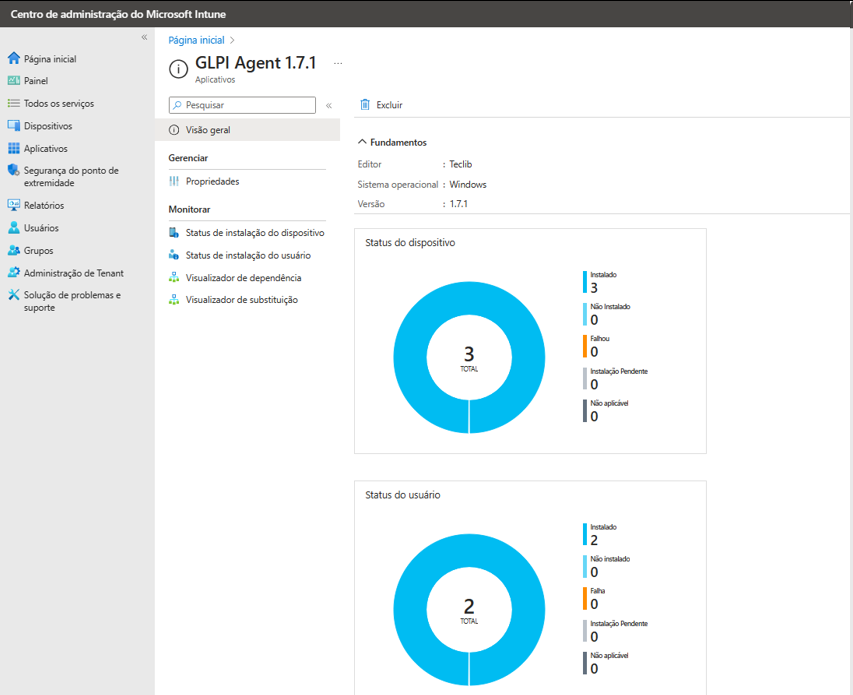Viewport: 853px width, 695px height.
Task: Click the trash icon for Excluir
Action: 365,104
